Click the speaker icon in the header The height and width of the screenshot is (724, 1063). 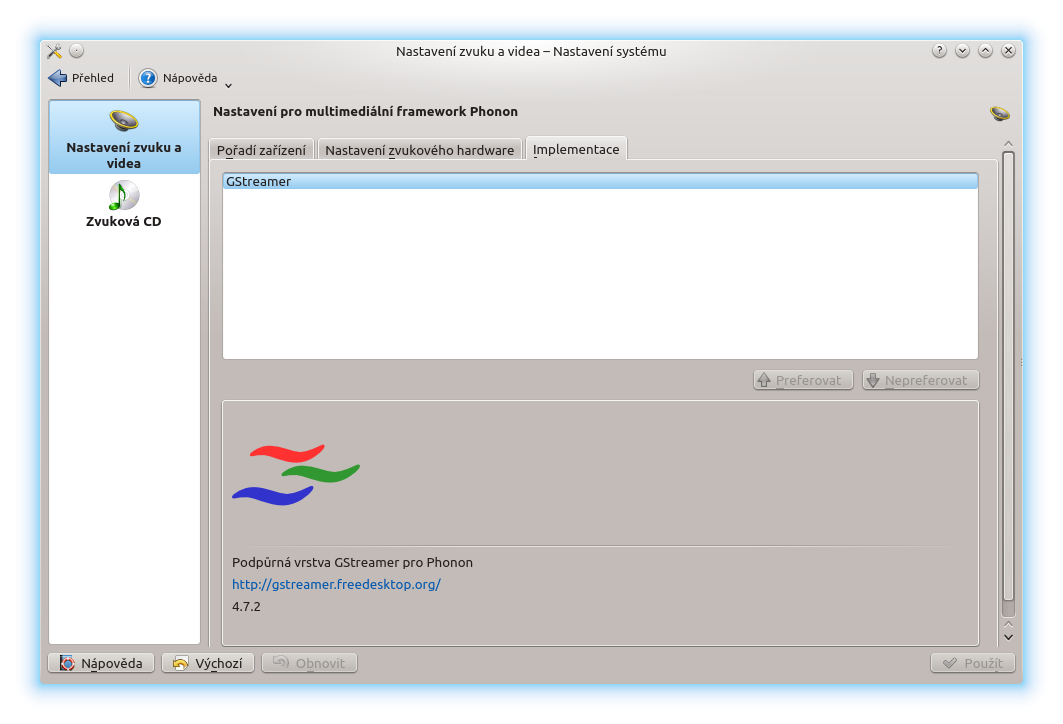tap(999, 113)
